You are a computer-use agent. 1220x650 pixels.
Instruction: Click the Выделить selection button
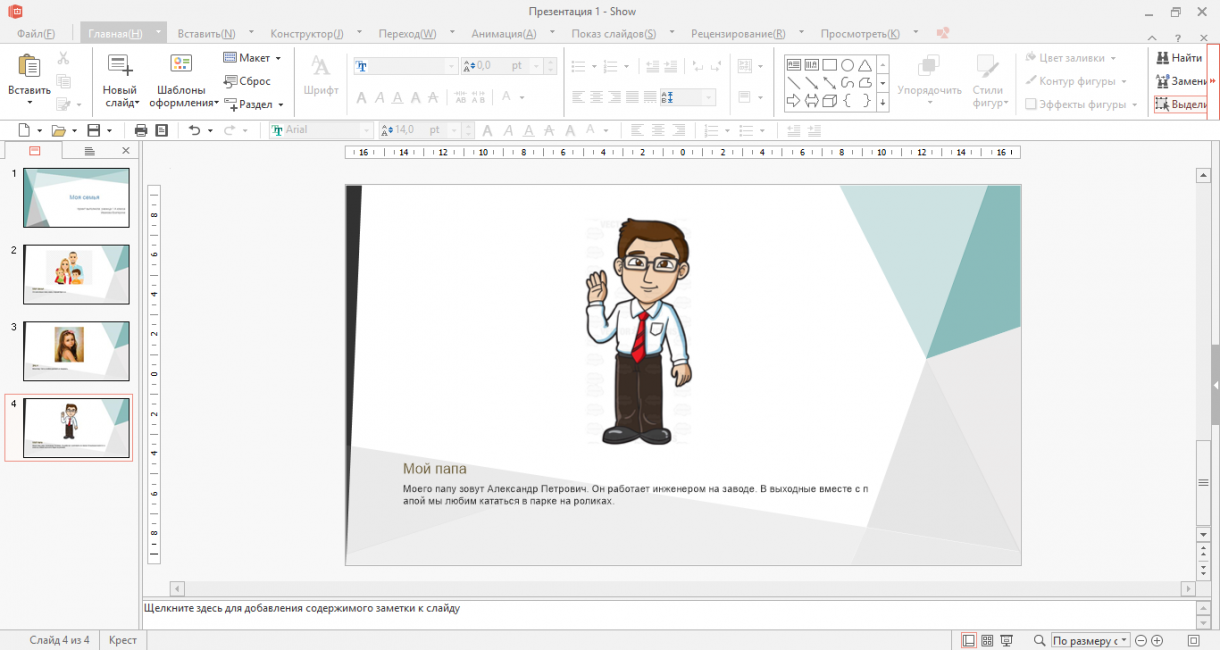point(1180,104)
